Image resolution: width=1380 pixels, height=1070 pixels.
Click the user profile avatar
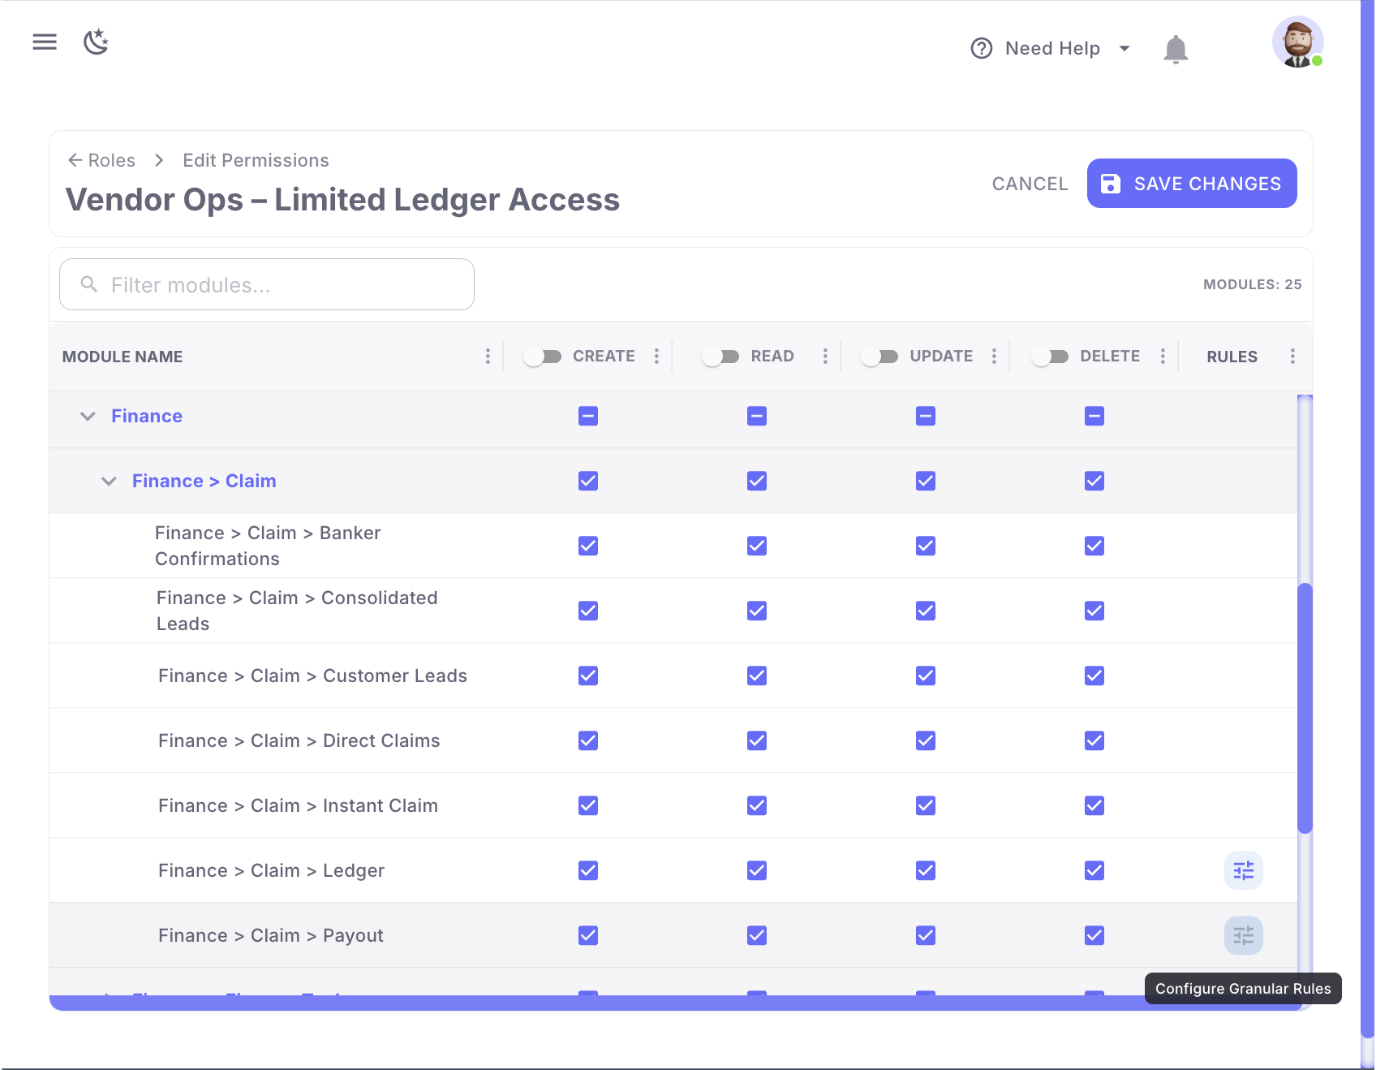click(1297, 43)
